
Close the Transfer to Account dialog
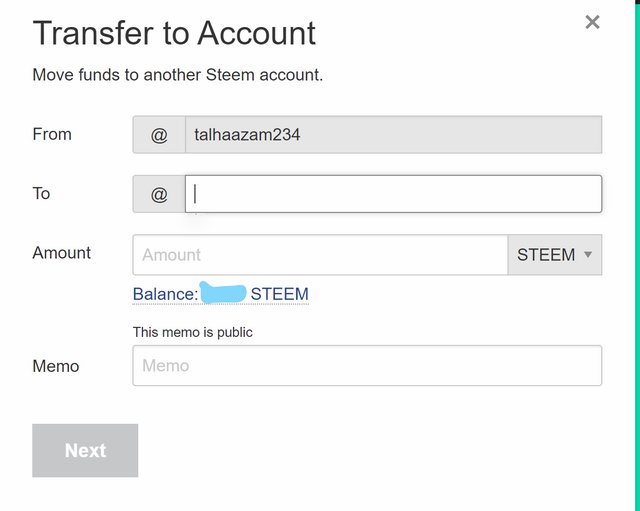point(592,22)
